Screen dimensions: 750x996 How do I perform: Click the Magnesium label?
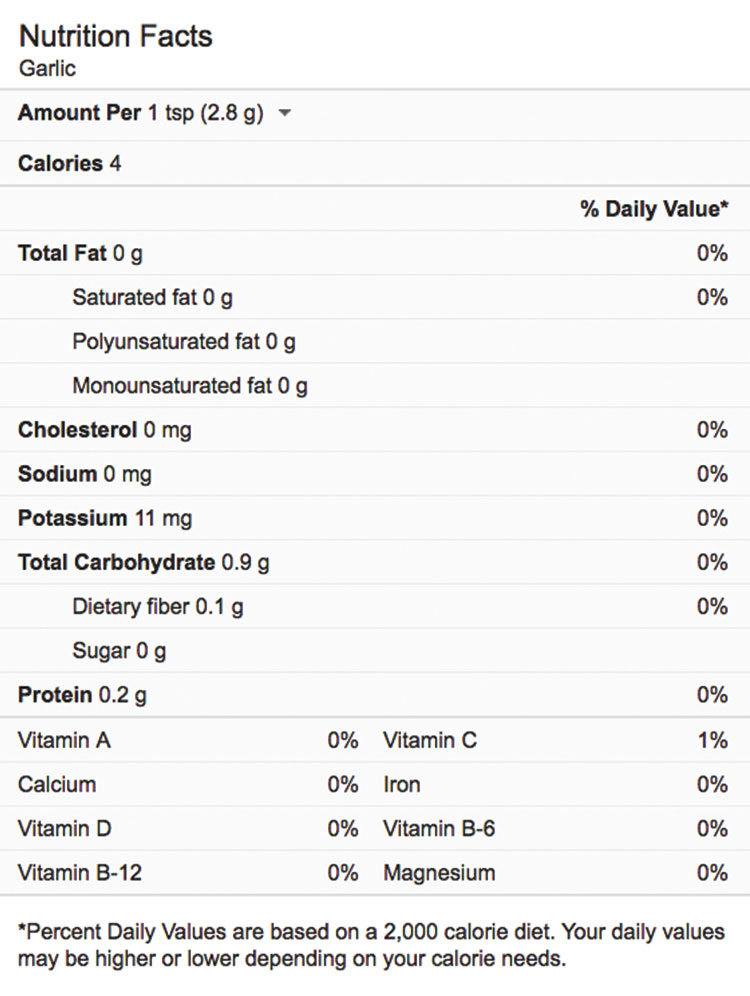(439, 873)
